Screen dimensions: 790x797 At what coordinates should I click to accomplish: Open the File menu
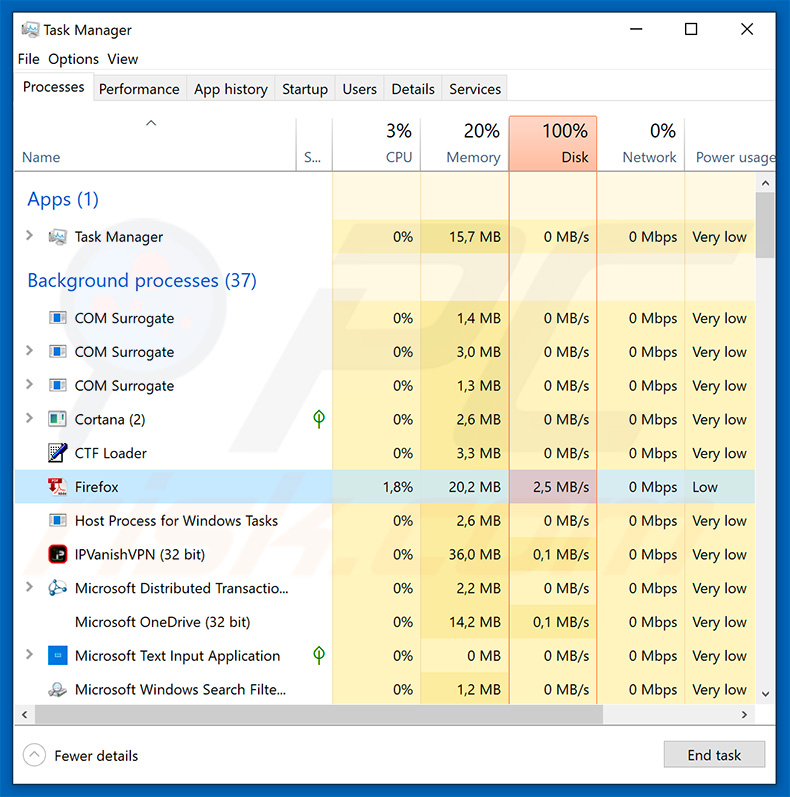coord(28,59)
